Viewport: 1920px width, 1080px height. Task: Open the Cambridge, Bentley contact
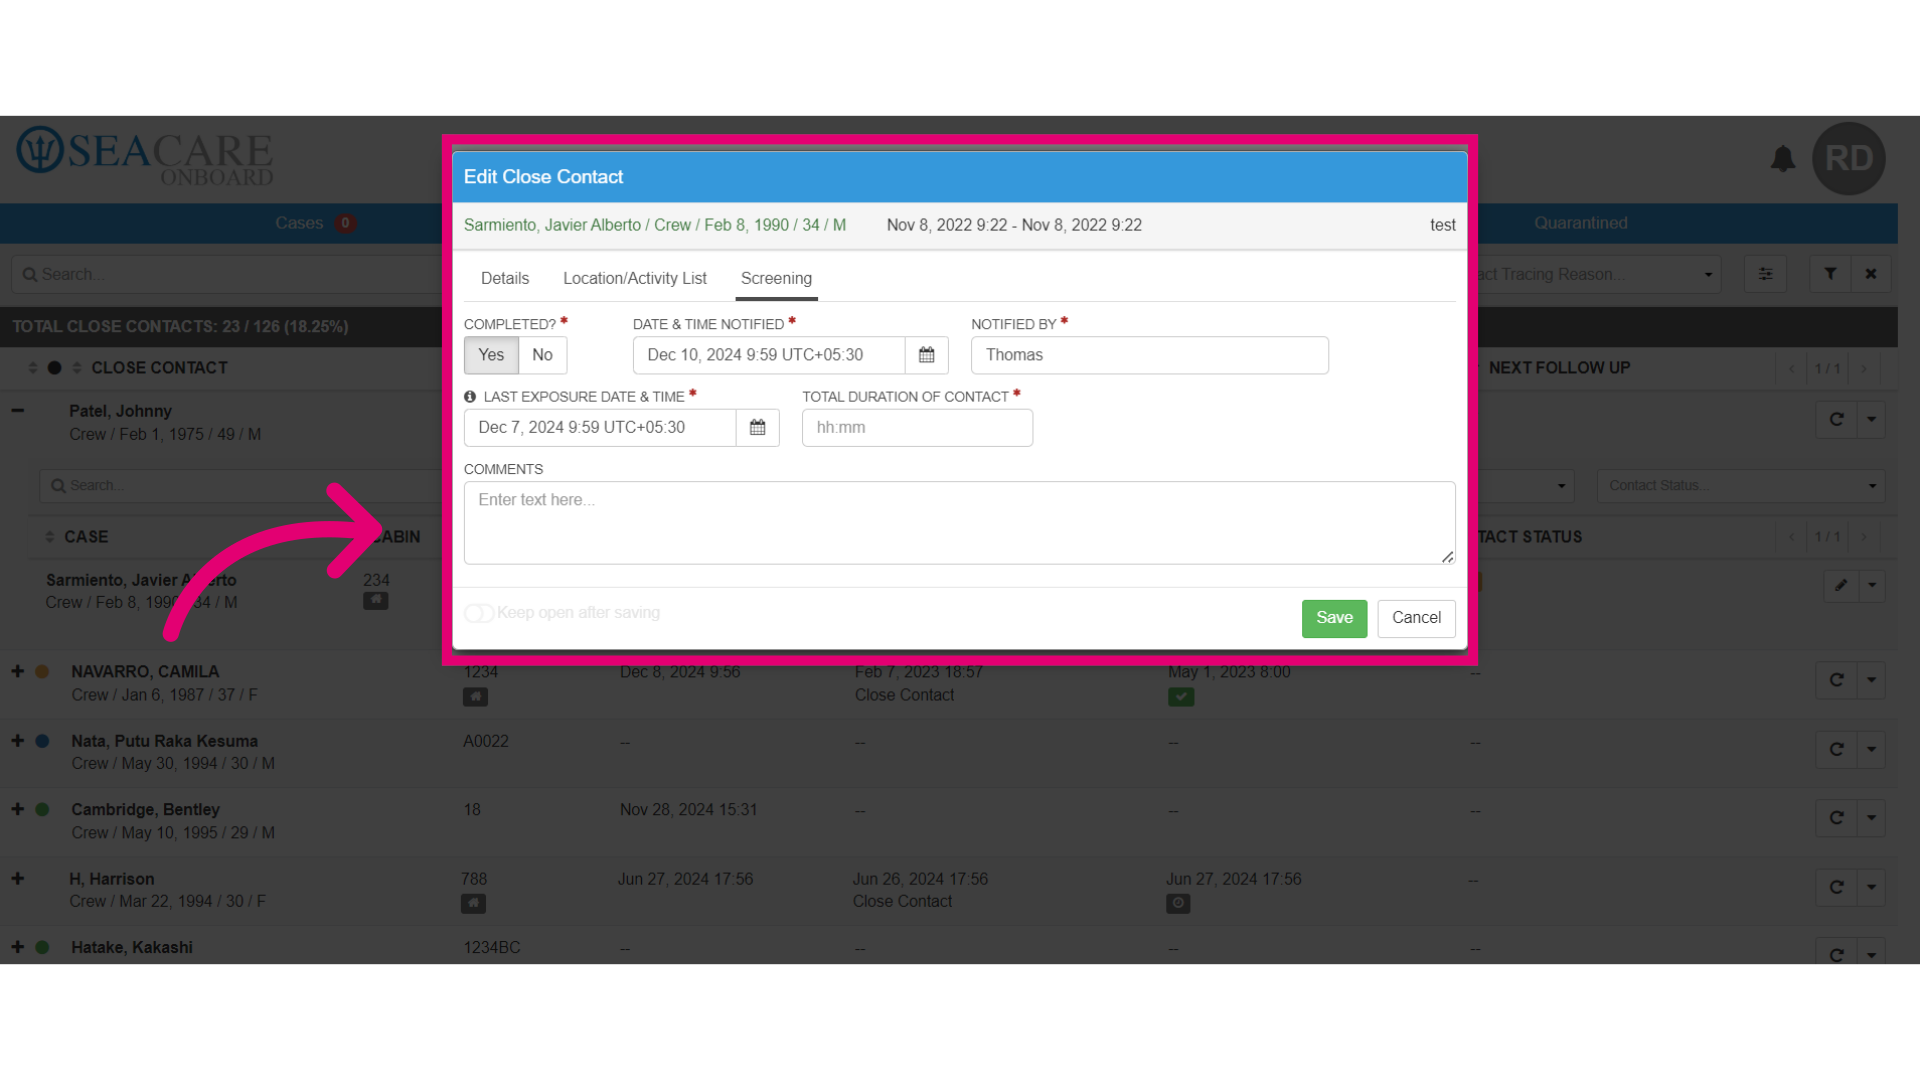click(x=145, y=809)
